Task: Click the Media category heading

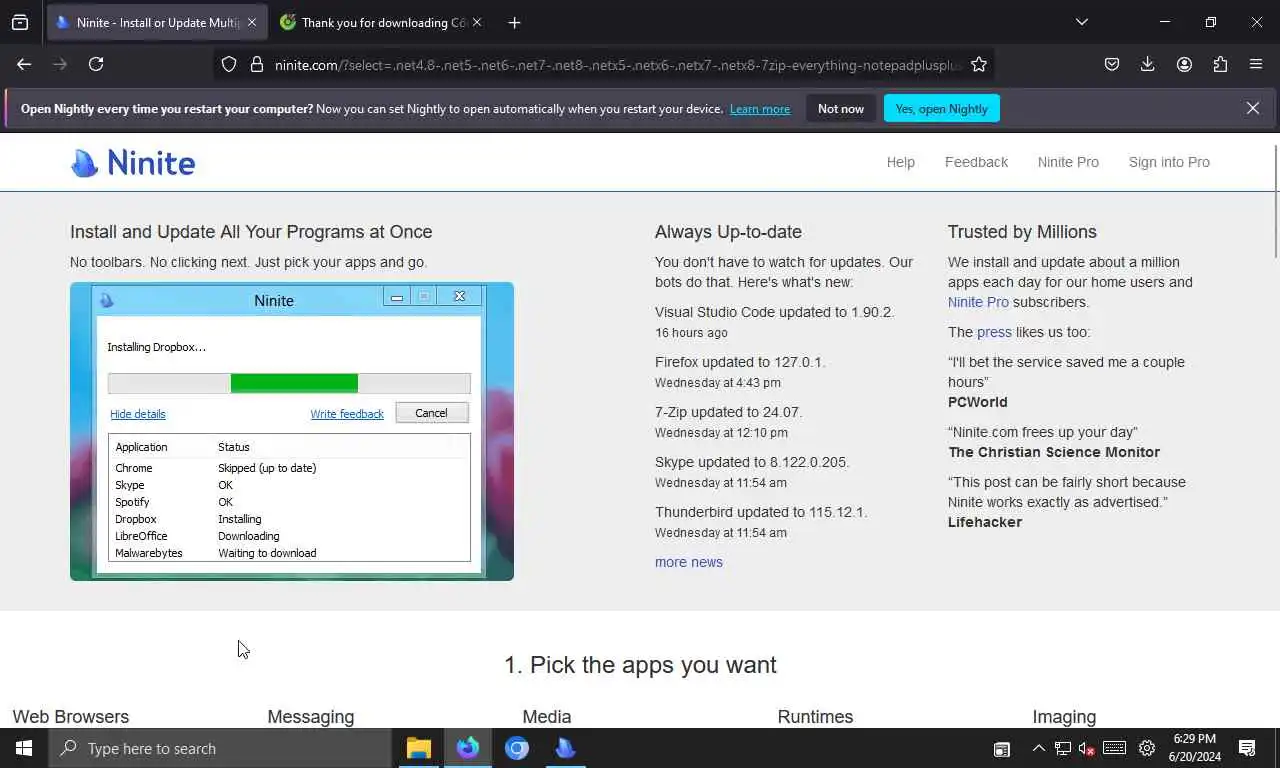Action: click(x=547, y=717)
